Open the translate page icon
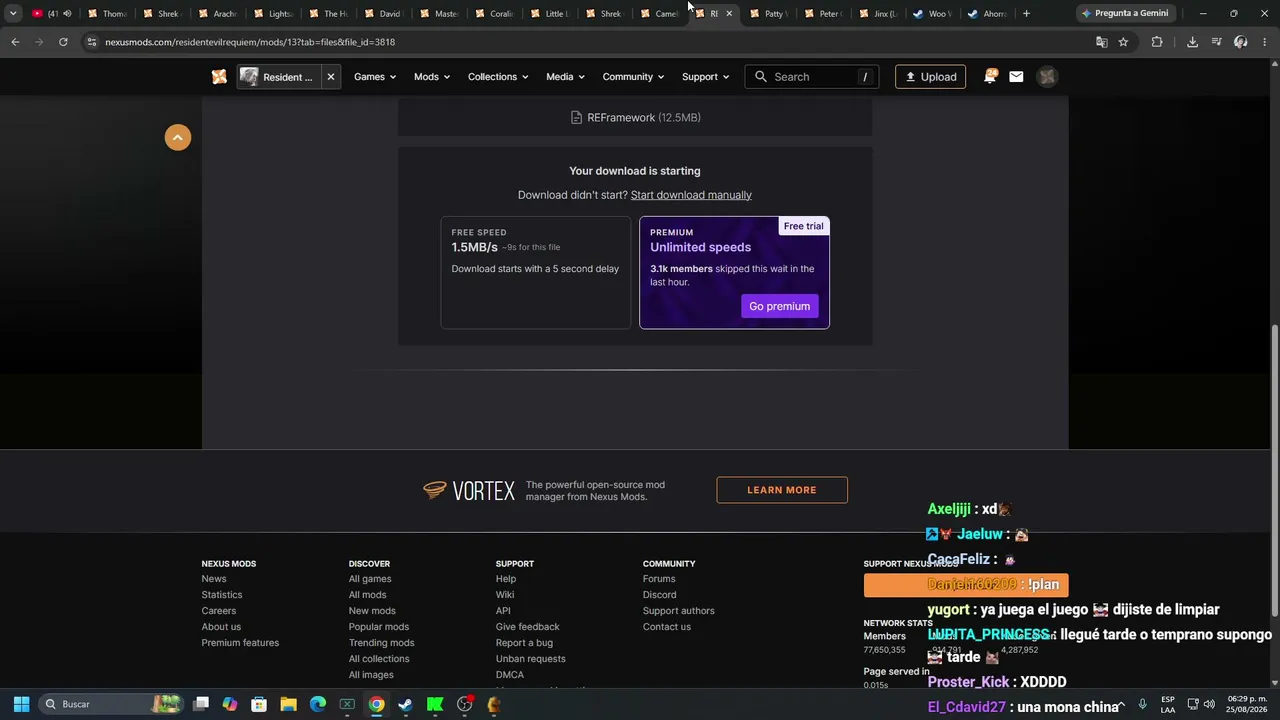This screenshot has width=1280, height=720. click(x=1102, y=42)
